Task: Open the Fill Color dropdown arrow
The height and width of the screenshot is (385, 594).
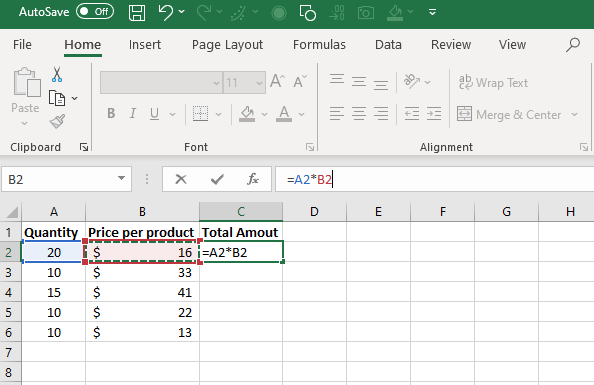Action: (264, 114)
